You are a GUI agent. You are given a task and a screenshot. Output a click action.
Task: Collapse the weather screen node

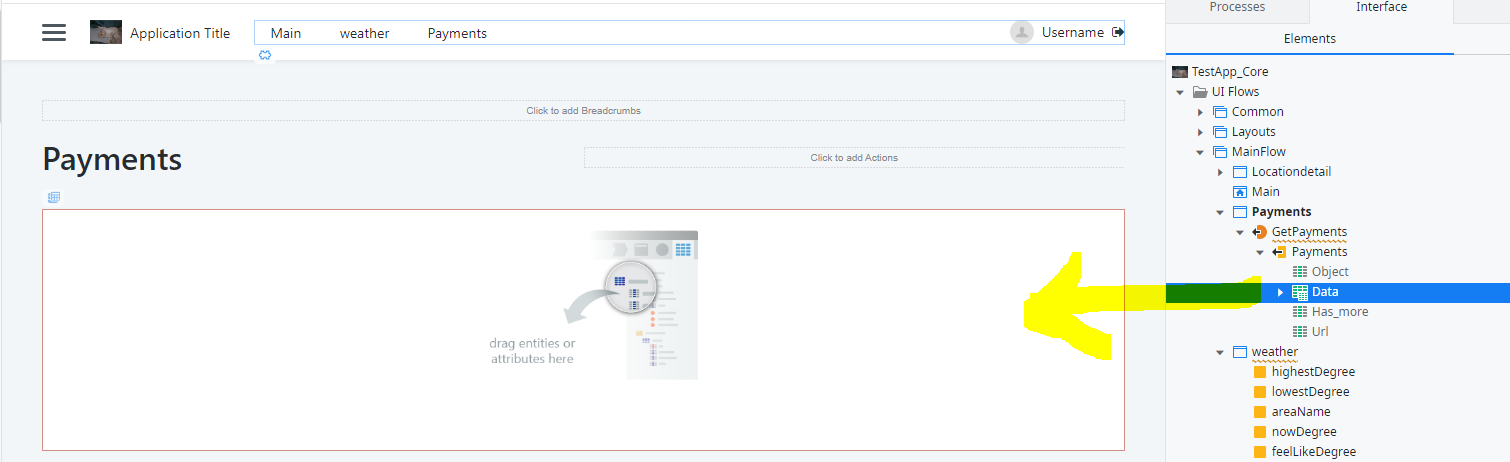pos(1221,352)
